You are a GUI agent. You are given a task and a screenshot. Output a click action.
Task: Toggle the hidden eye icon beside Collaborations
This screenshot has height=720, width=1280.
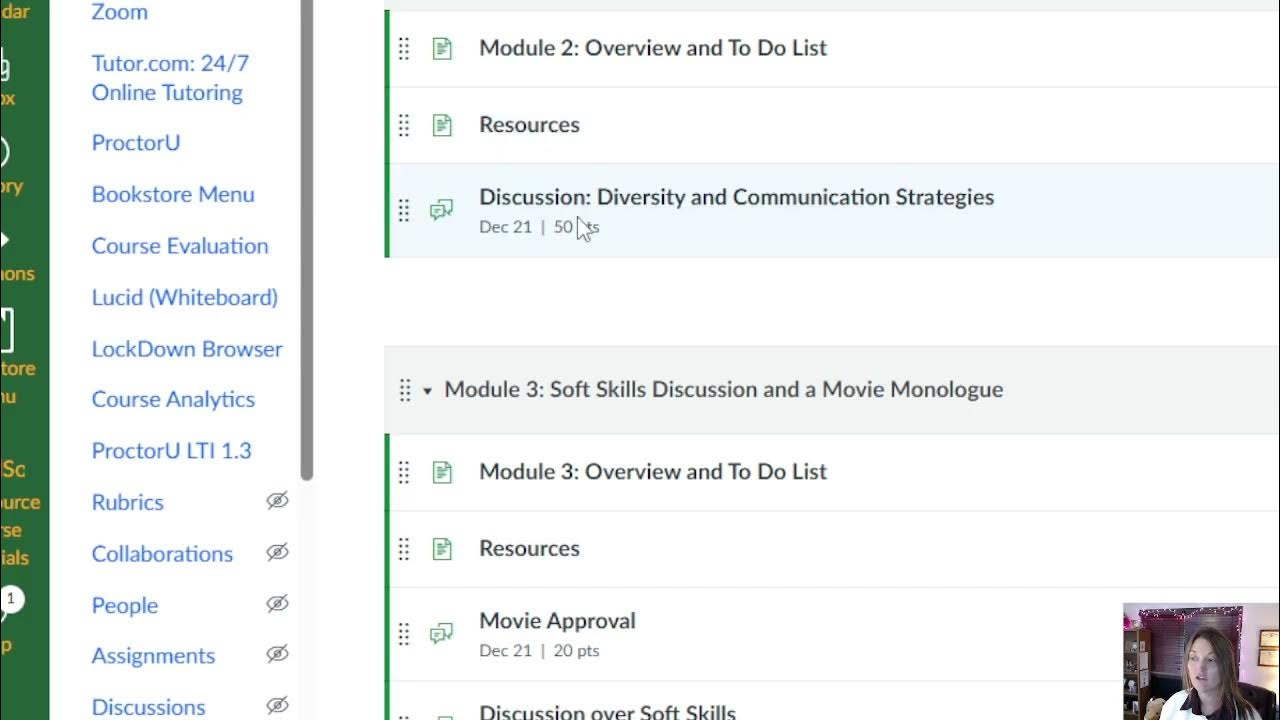point(277,553)
